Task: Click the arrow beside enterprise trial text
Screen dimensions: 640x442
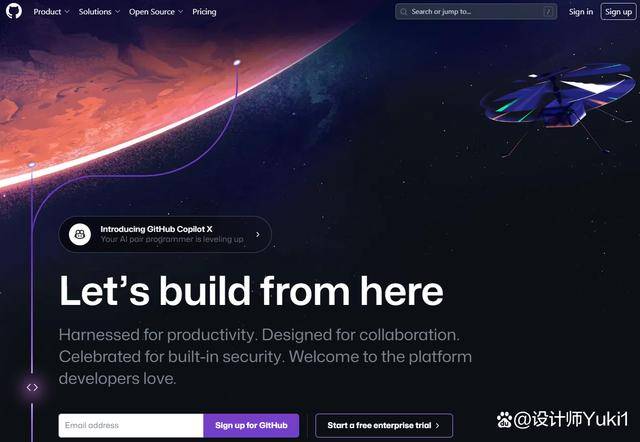Action: pos(438,425)
